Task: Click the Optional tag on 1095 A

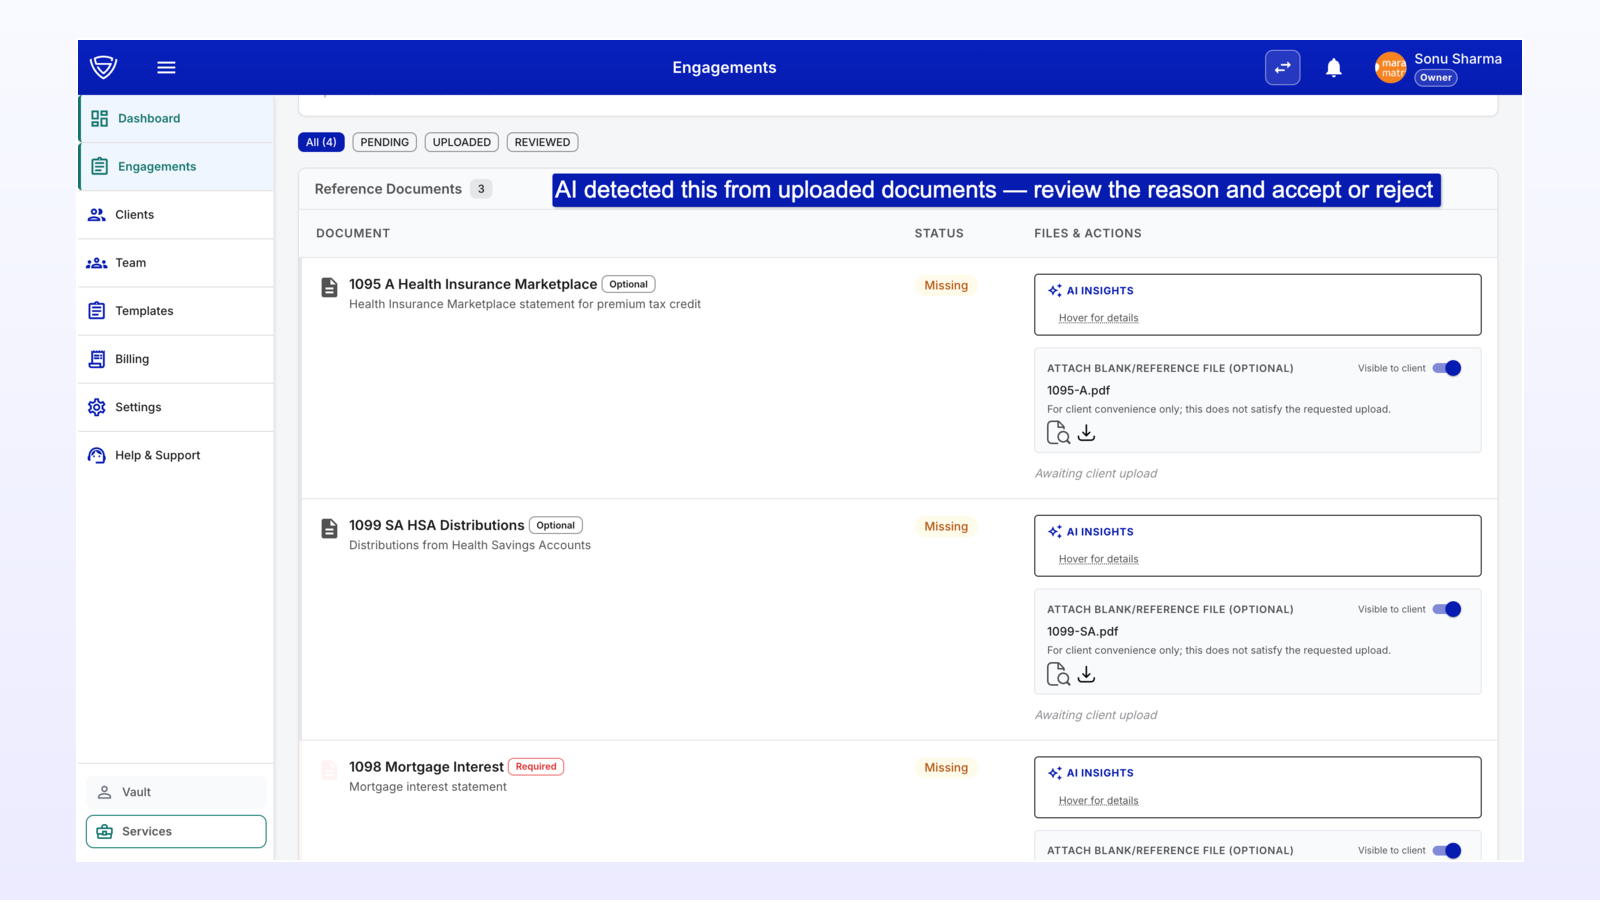Action: pyautogui.click(x=628, y=284)
